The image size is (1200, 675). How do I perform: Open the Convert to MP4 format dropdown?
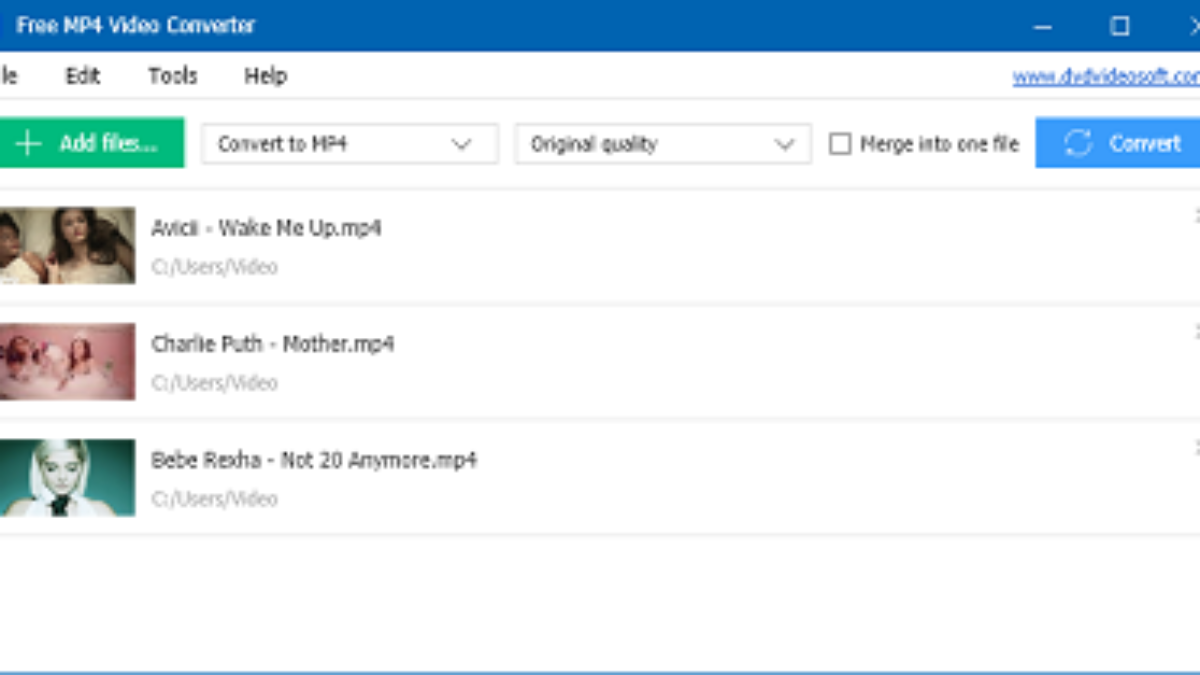point(349,144)
